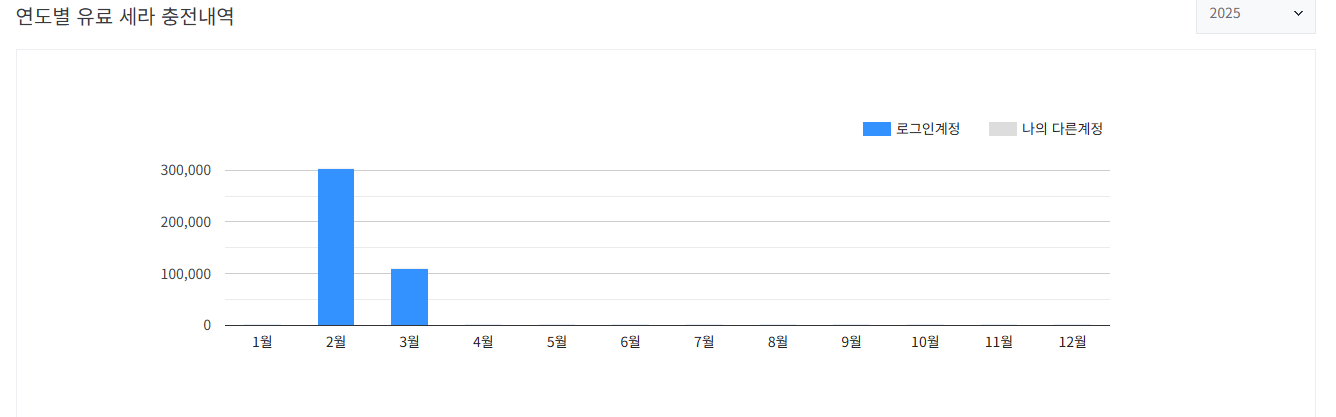
Task: Click the 8월 axis label
Action: click(x=778, y=342)
